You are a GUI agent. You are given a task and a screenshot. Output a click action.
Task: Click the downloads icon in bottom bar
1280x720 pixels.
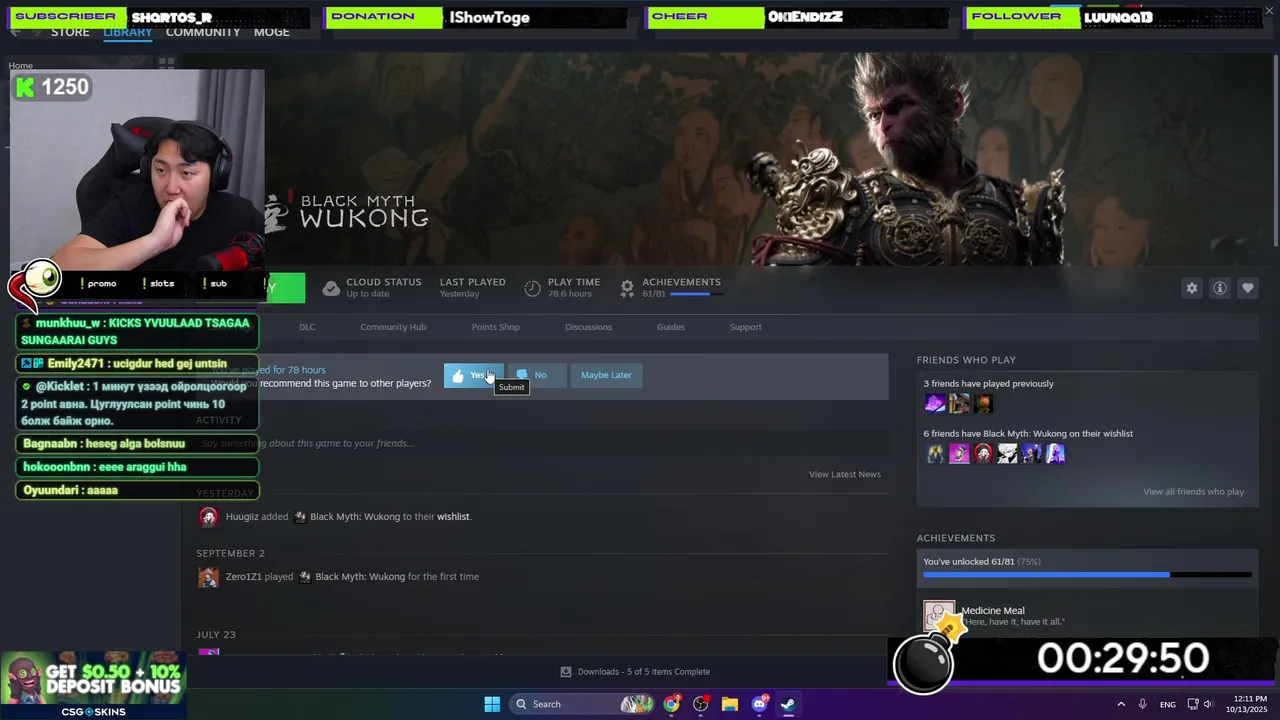(566, 672)
